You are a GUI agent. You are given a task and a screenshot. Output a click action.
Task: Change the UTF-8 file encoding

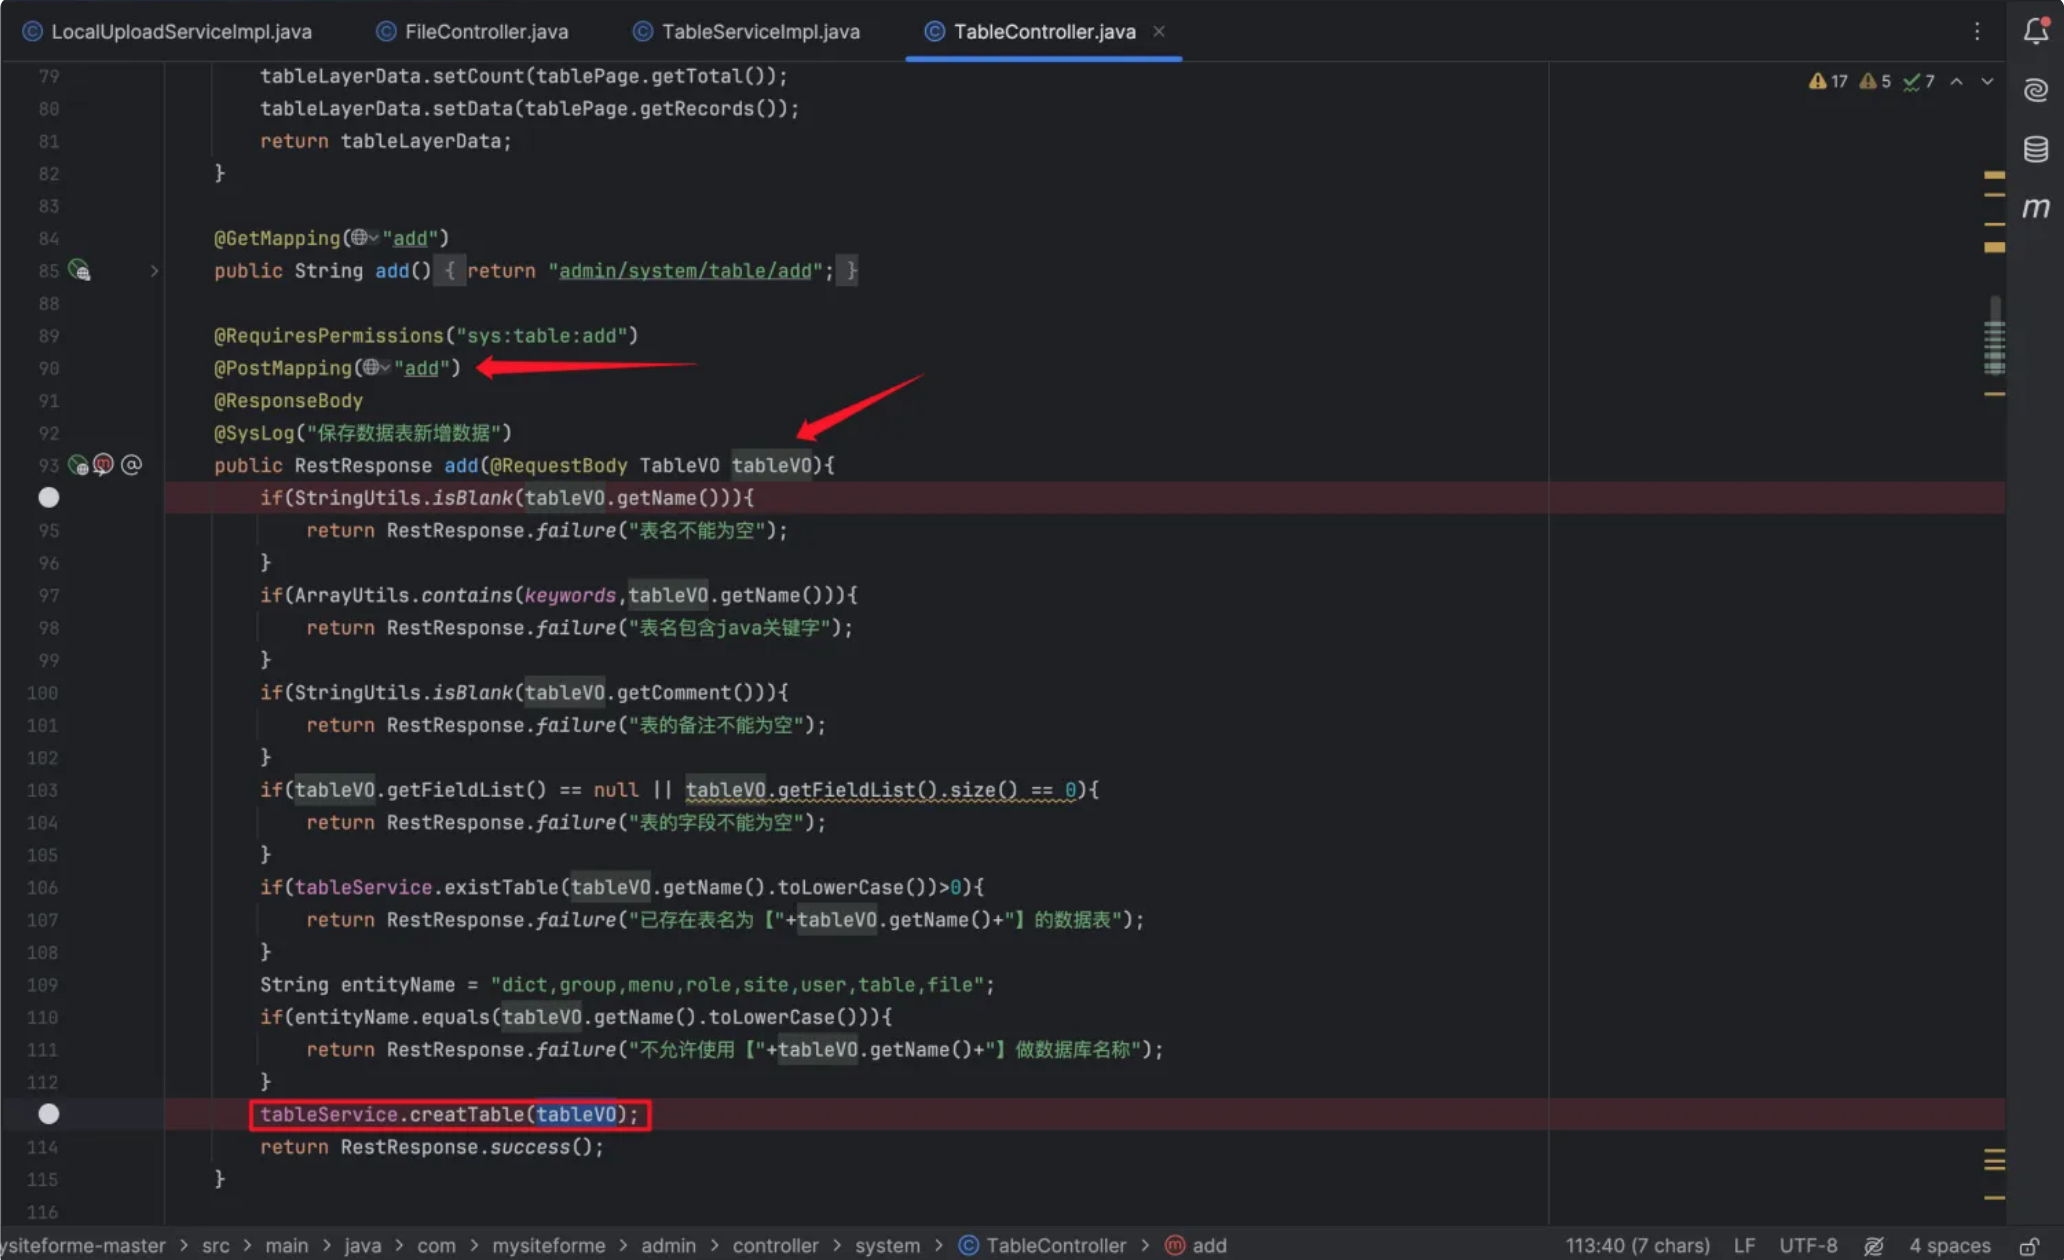click(1808, 1245)
